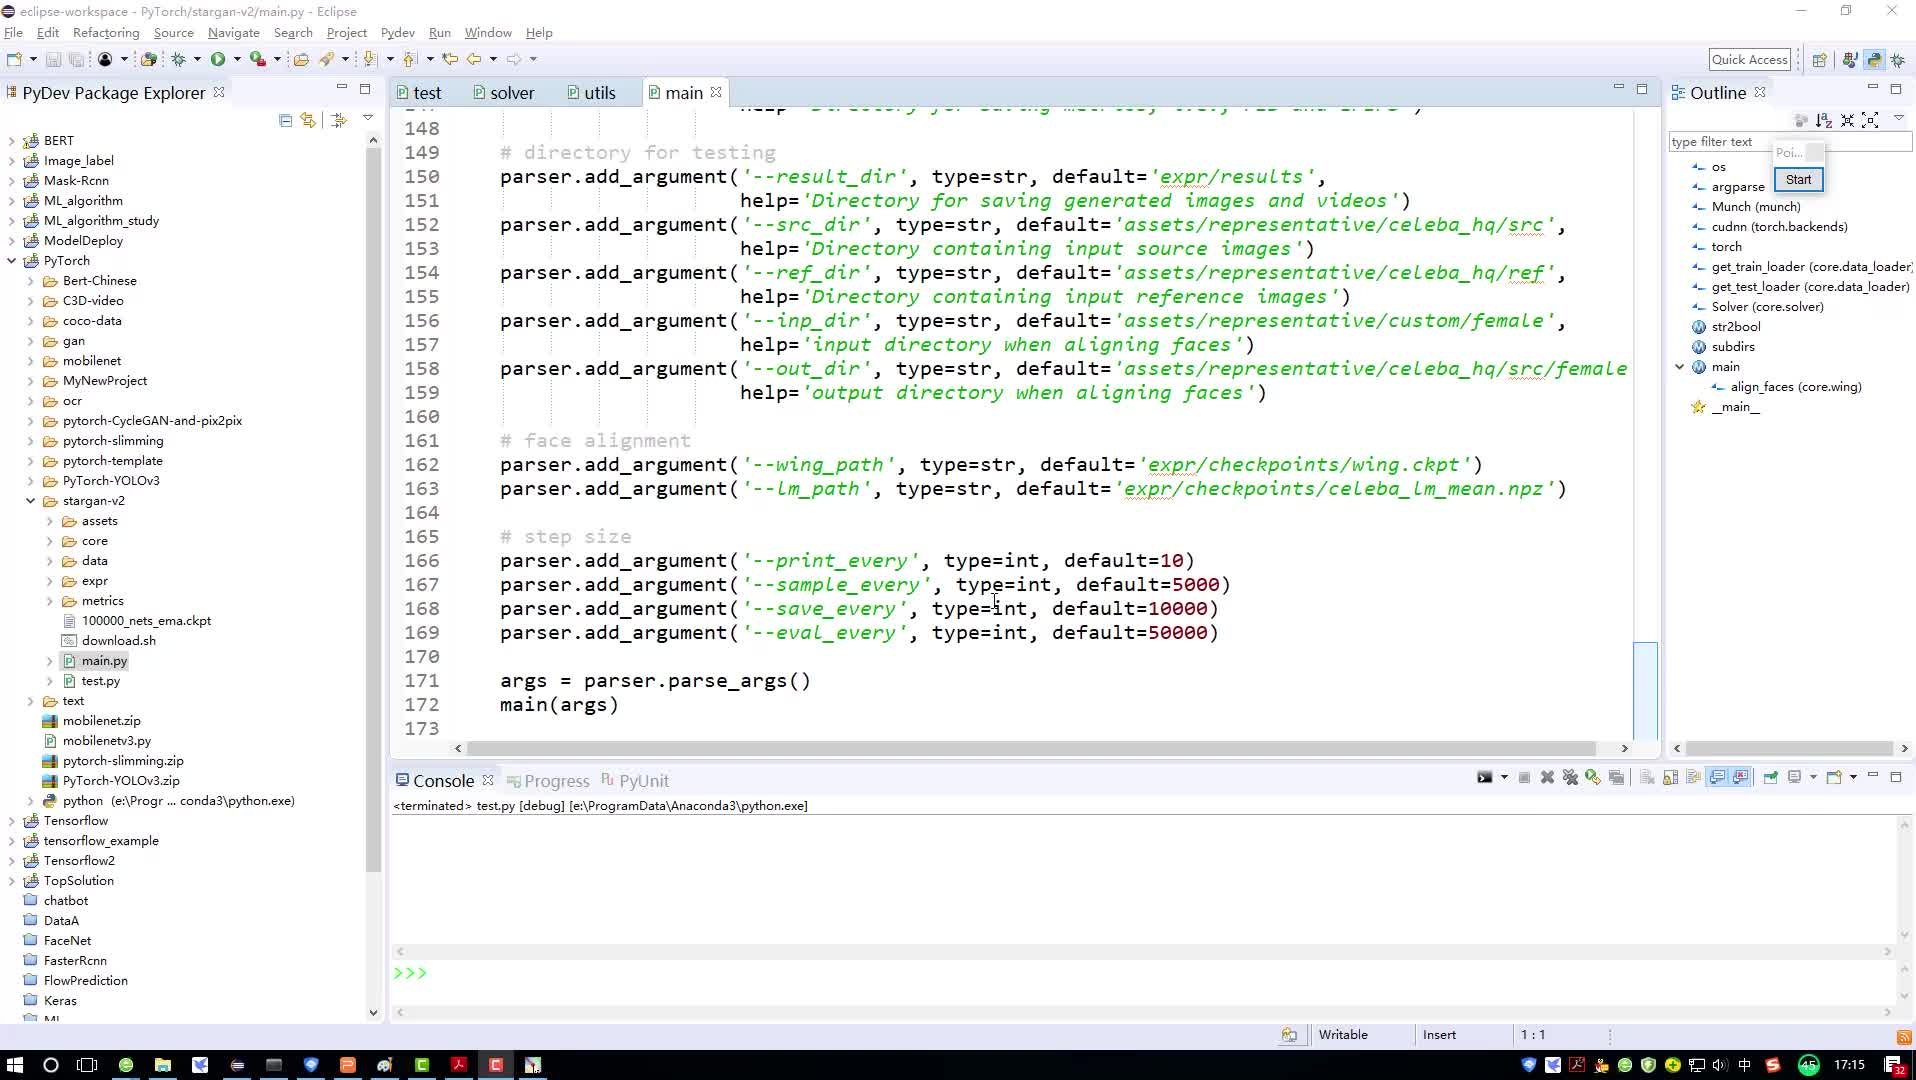Open Windows Start menu on taskbar
The width and height of the screenshot is (1916, 1080).
pos(14,1065)
